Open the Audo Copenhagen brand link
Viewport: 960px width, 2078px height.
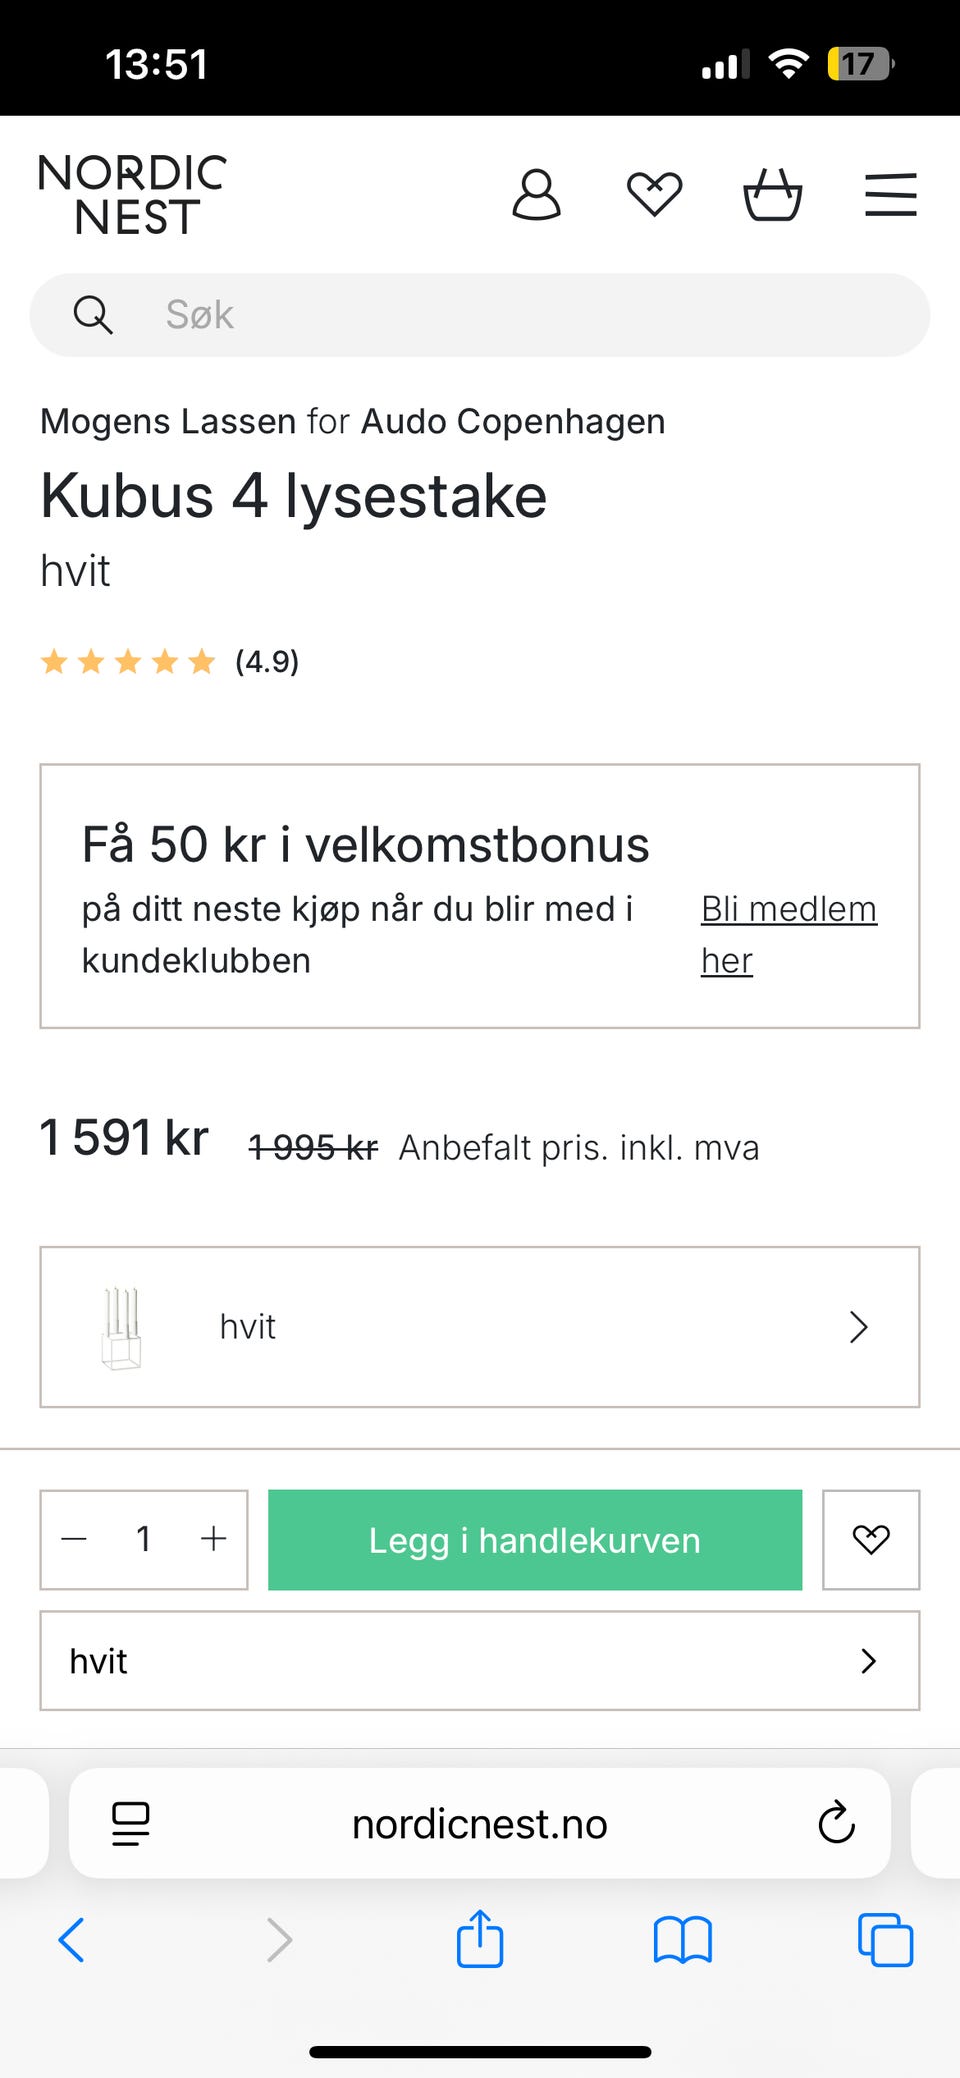(513, 421)
